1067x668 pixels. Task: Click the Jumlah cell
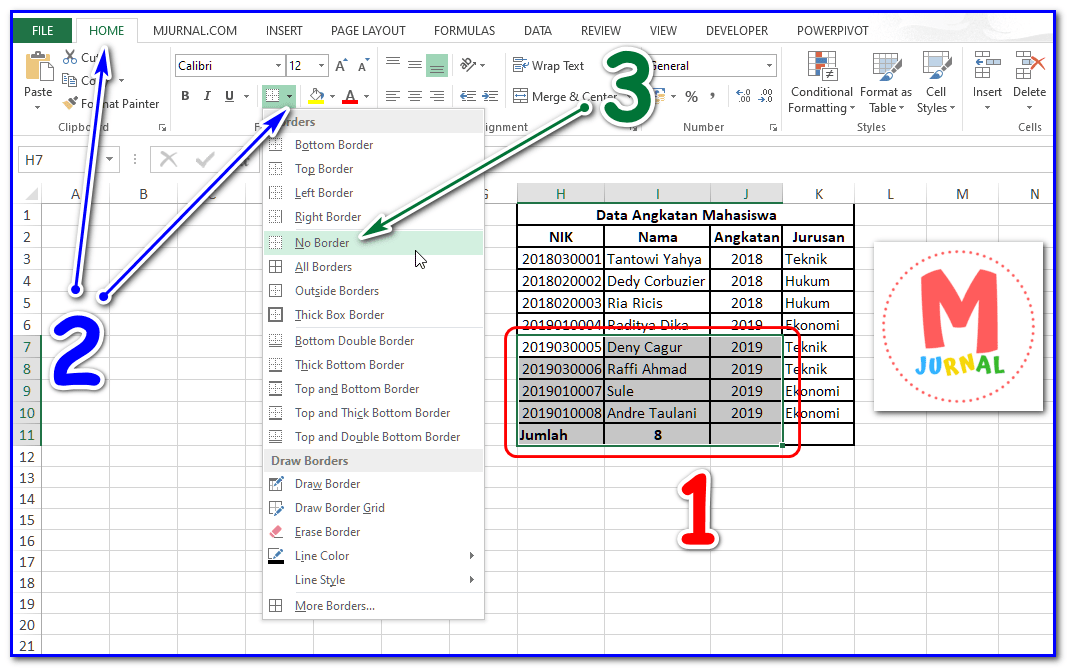click(560, 435)
